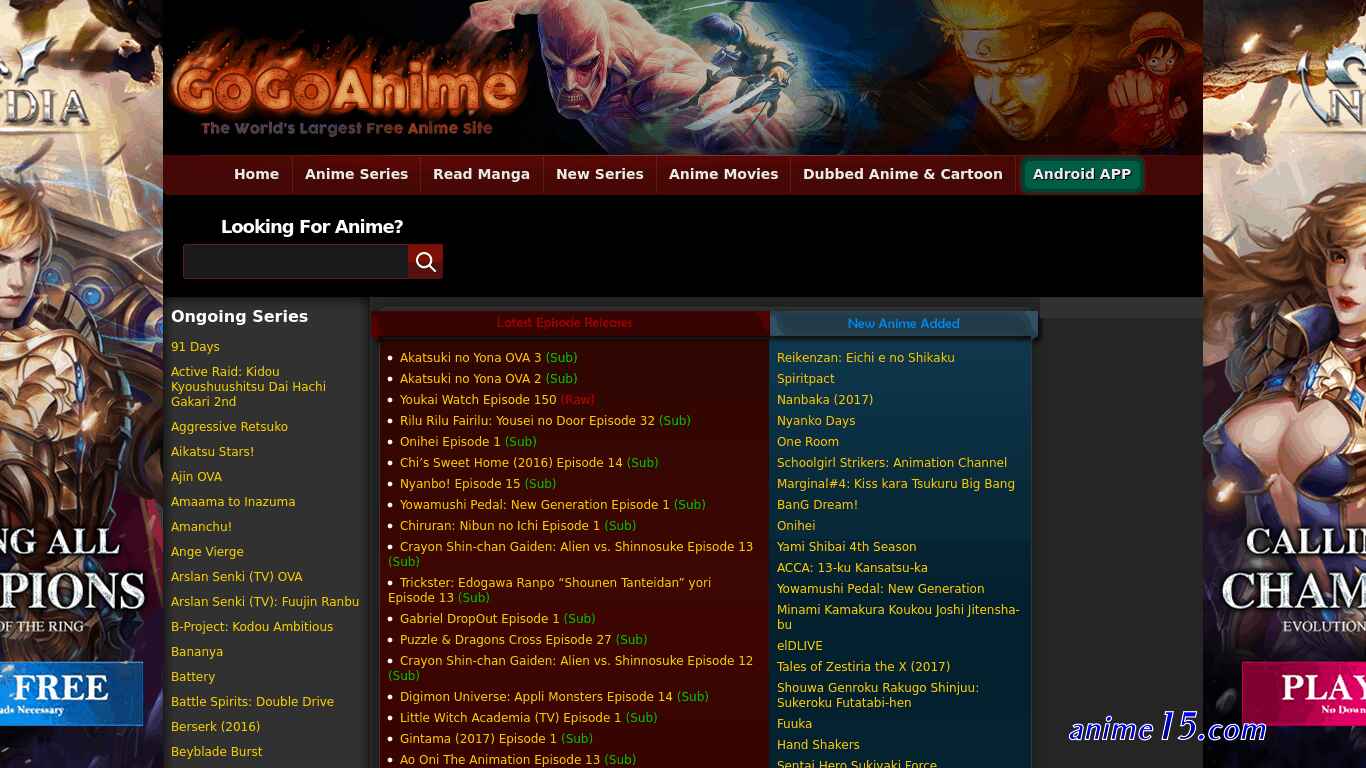Open Akatsuki no Yona OVA 3 link
Viewport: 1366px width, 768px height.
click(470, 357)
